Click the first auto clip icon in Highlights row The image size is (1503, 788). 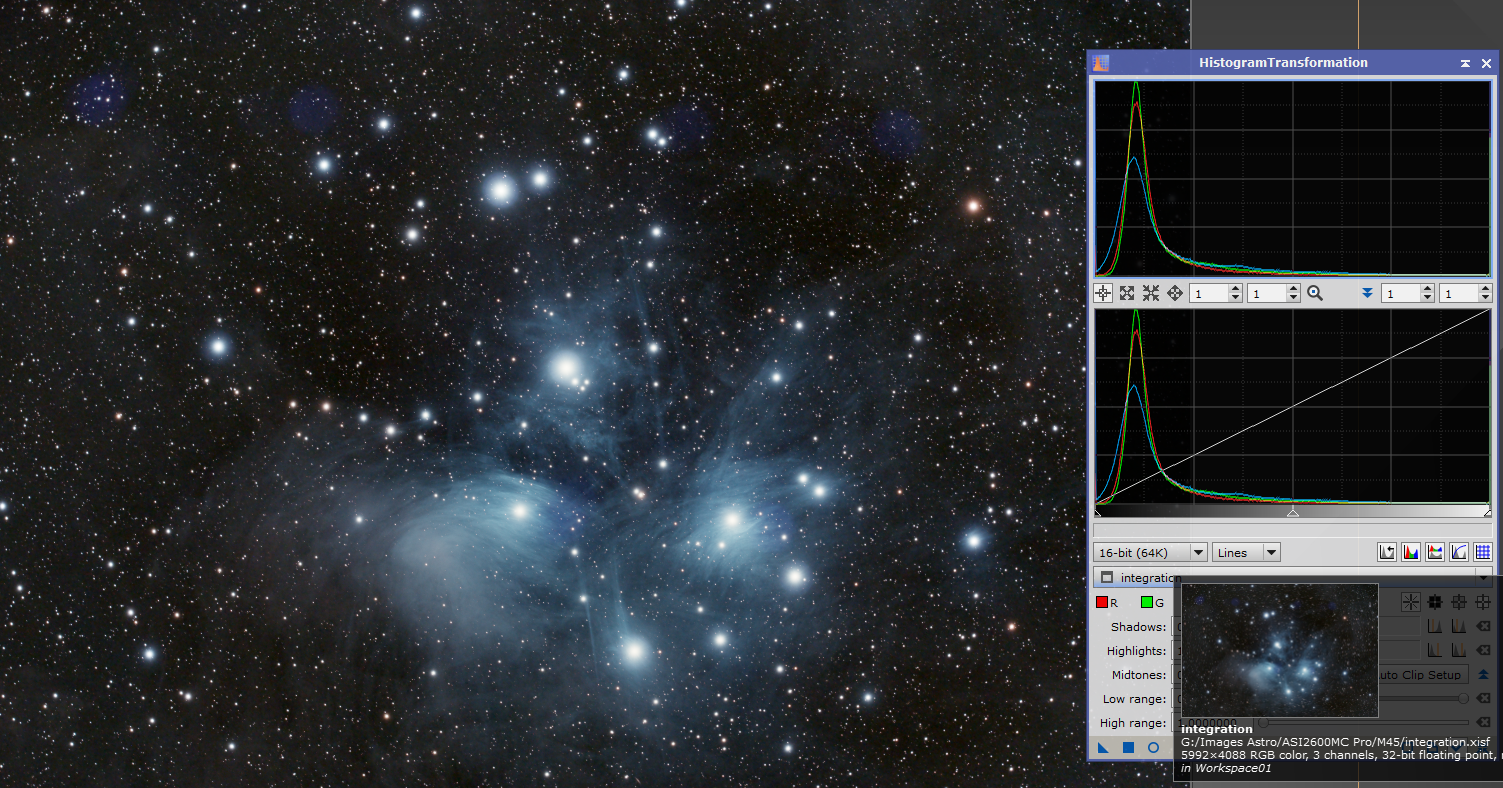1434,651
